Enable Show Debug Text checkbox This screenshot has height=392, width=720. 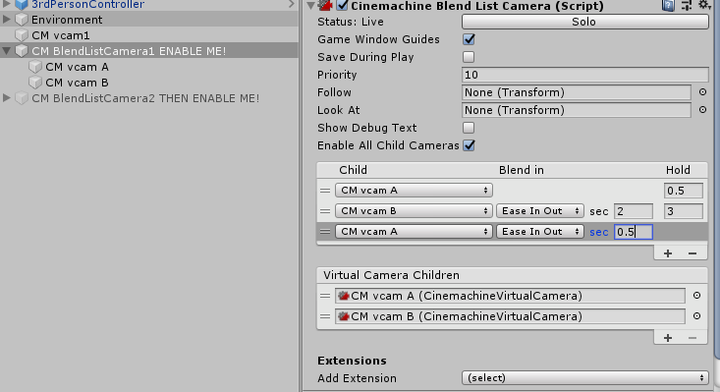[x=469, y=128]
